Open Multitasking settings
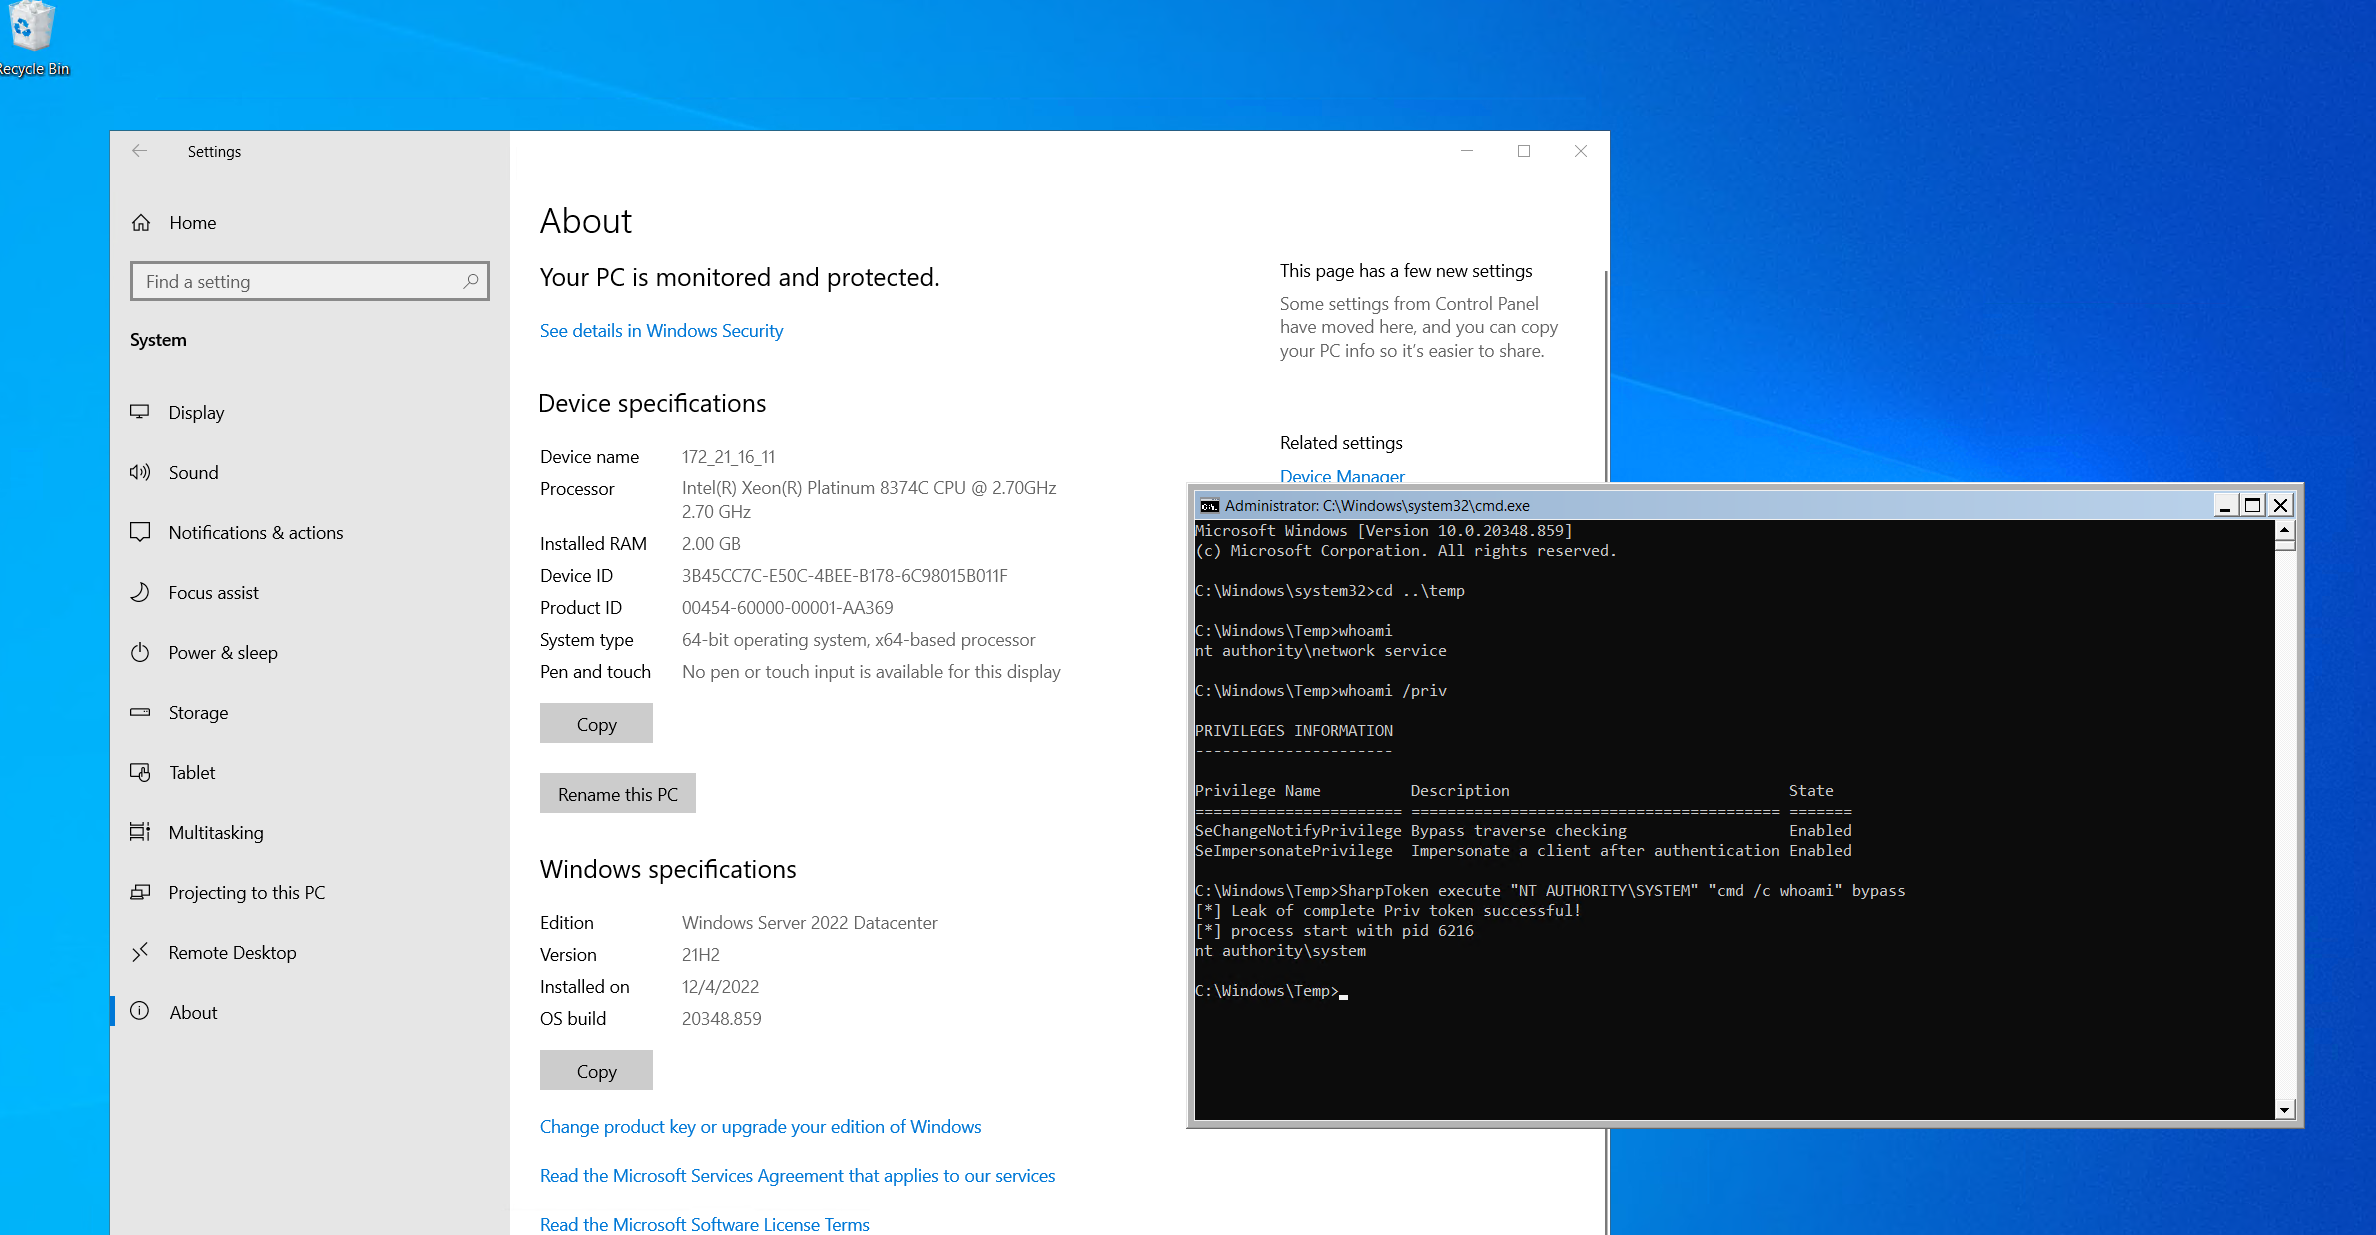 (310, 832)
